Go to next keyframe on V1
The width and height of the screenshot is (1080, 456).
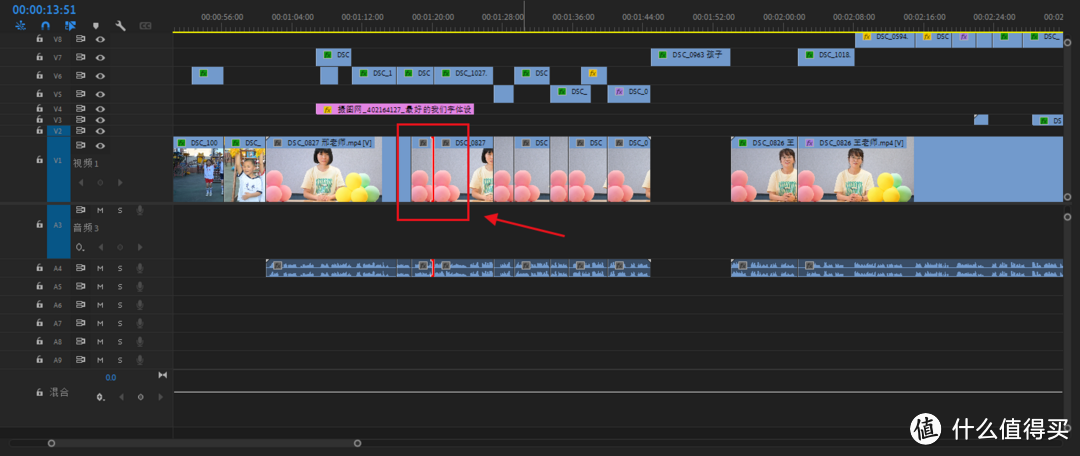point(120,183)
